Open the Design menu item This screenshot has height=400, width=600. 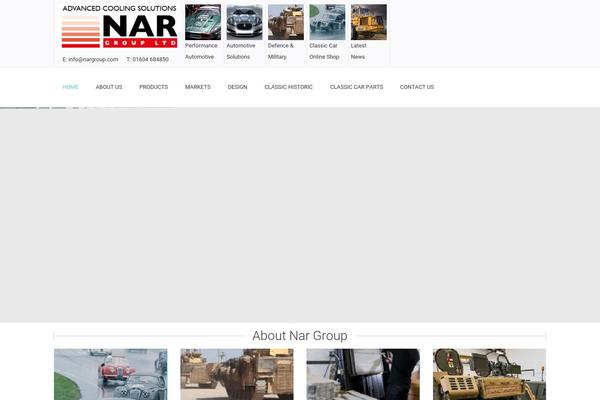pos(237,87)
